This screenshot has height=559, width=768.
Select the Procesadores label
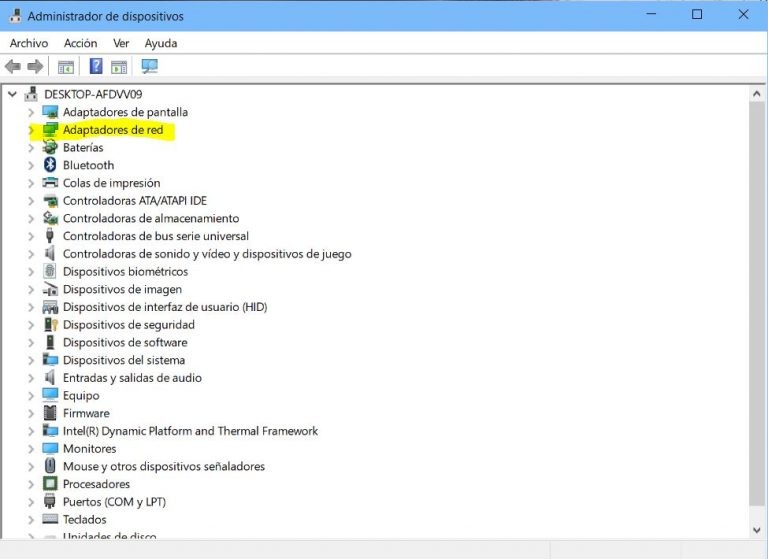coord(96,484)
